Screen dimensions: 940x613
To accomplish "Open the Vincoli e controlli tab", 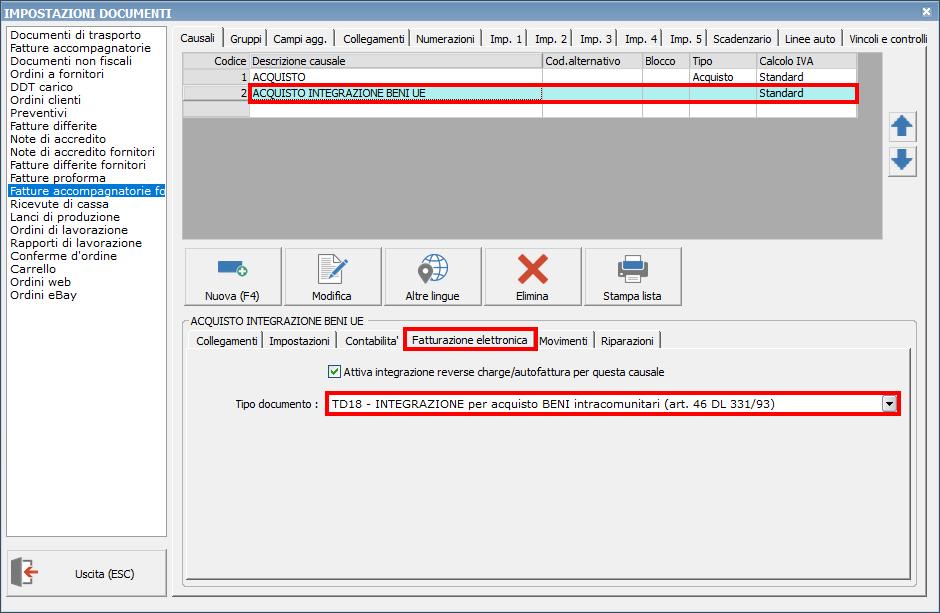I will click(x=887, y=39).
